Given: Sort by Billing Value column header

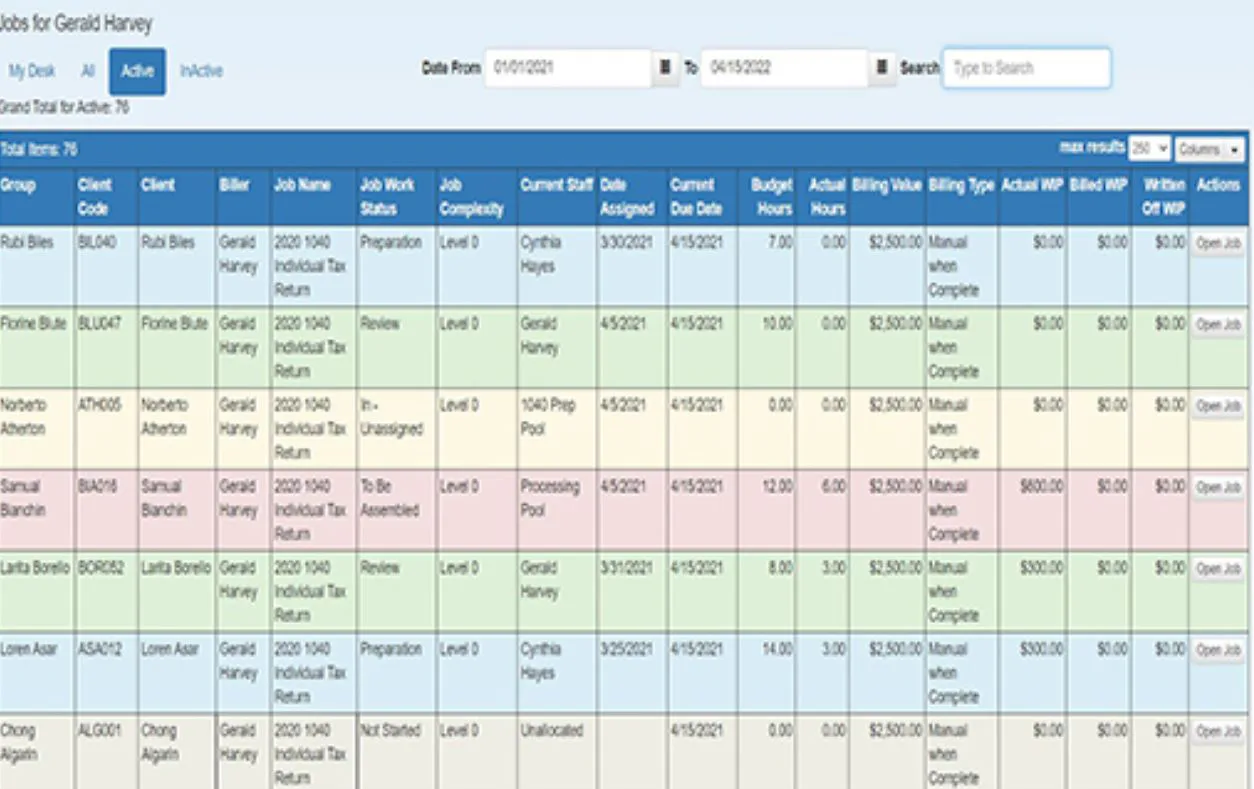Looking at the screenshot, I should click(x=887, y=185).
